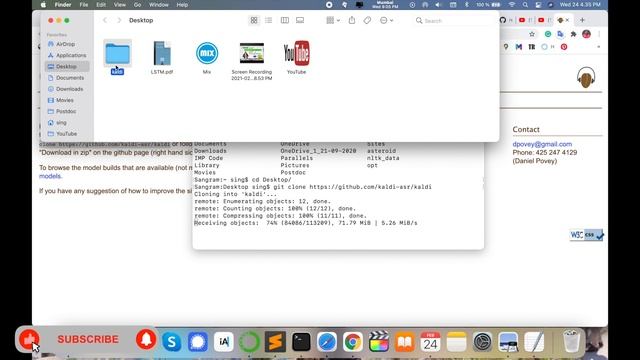
Task: Open Skype from the Dock
Action: [172, 342]
